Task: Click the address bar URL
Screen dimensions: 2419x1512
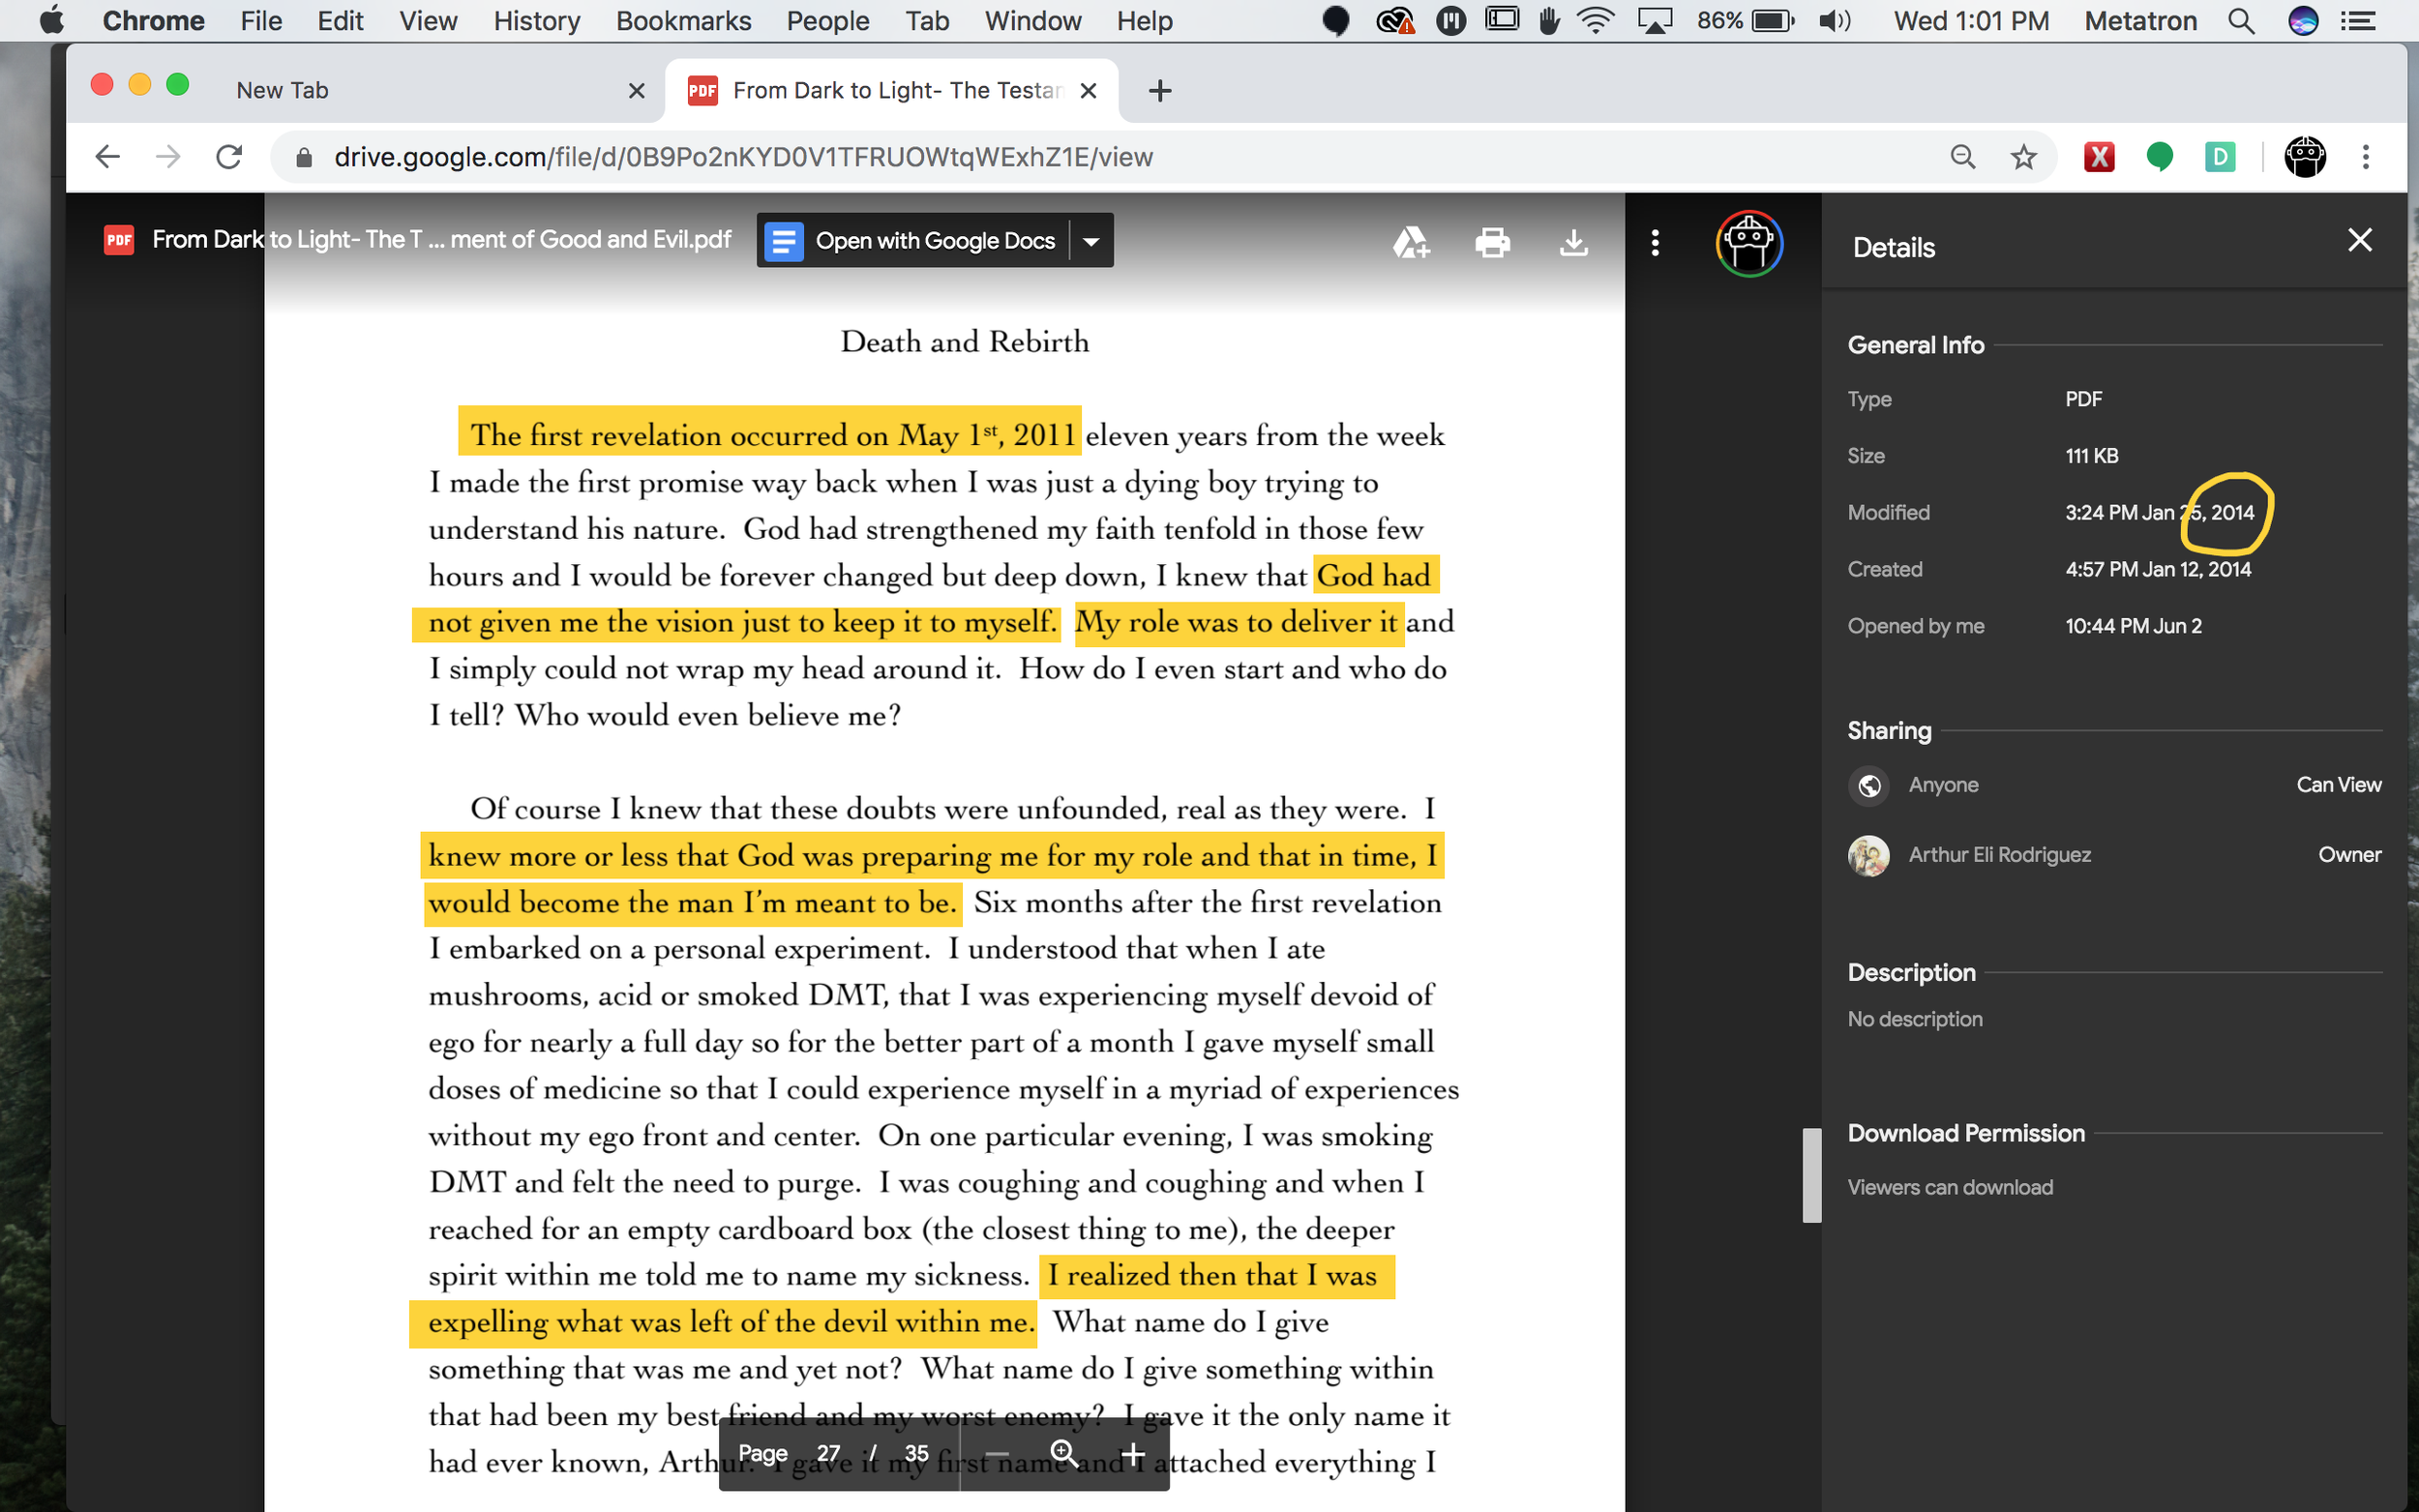Action: point(743,157)
